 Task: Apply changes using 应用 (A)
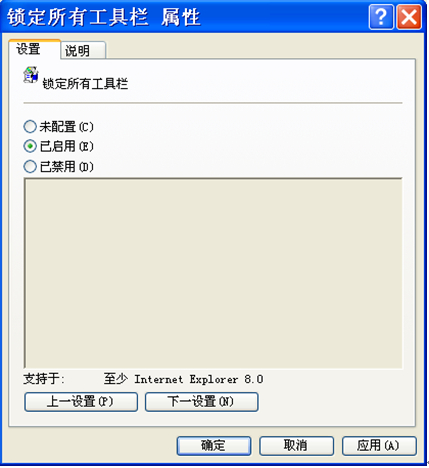379,446
